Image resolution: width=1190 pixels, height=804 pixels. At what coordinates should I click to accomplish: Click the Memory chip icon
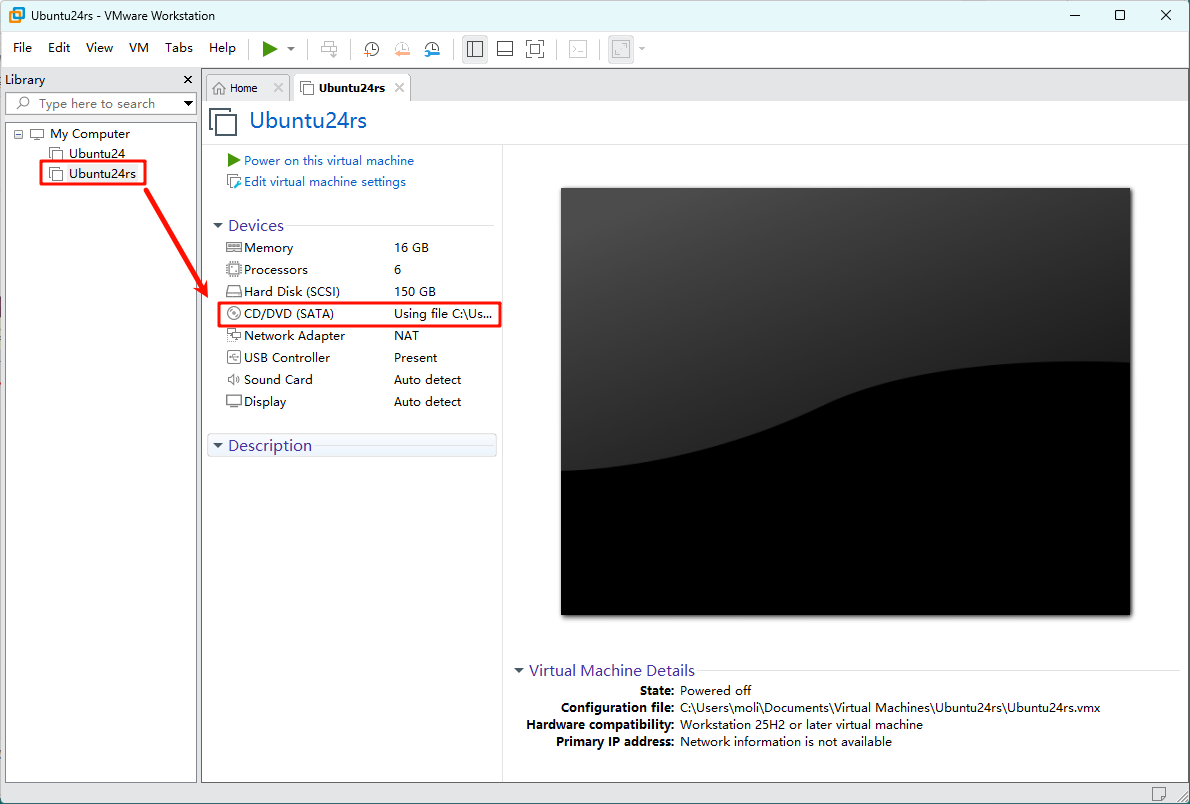(234, 248)
